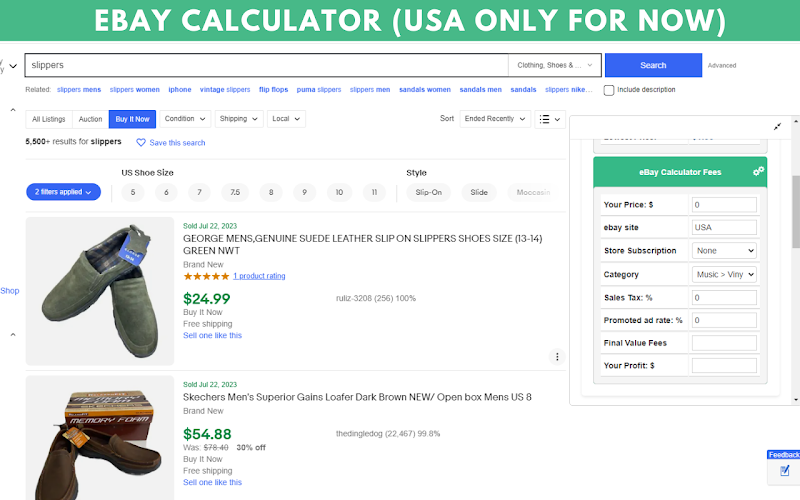Select US shoe size 7
The height and width of the screenshot is (500, 800).
point(199,192)
